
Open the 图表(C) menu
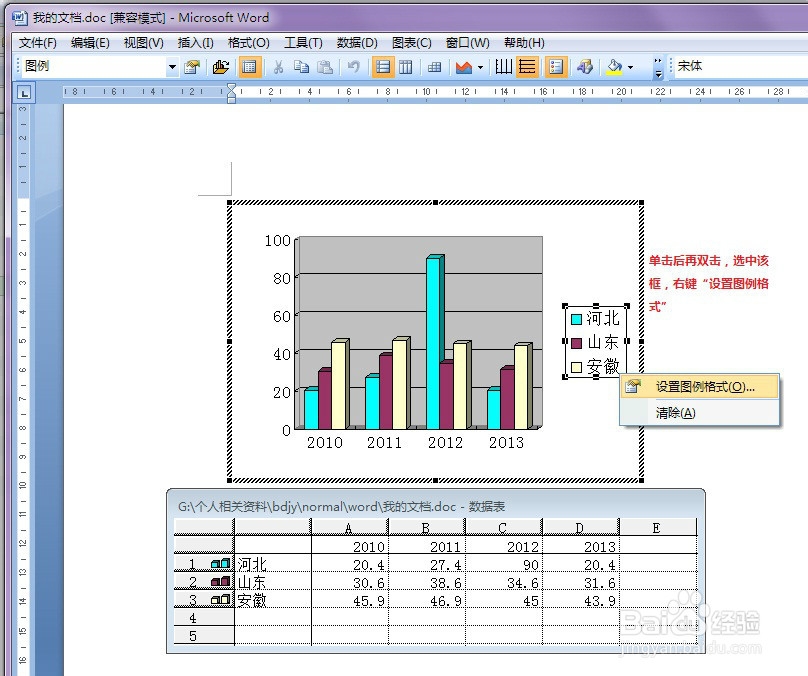(412, 43)
